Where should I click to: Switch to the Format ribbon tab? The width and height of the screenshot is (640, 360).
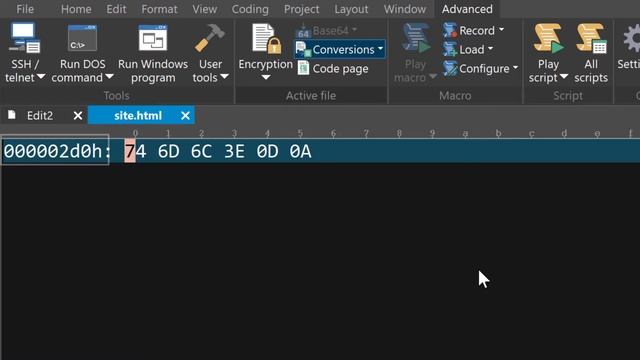pos(159,9)
